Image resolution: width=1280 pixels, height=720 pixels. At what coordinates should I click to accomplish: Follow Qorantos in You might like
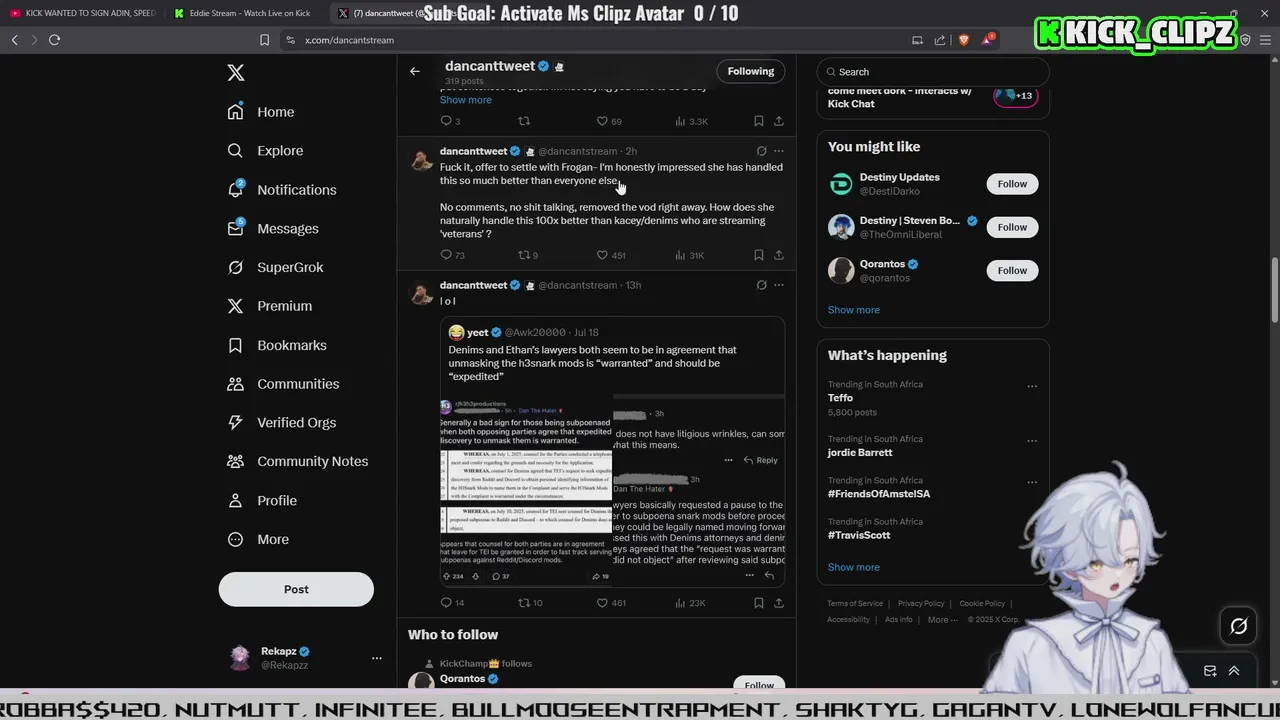pos(1012,270)
